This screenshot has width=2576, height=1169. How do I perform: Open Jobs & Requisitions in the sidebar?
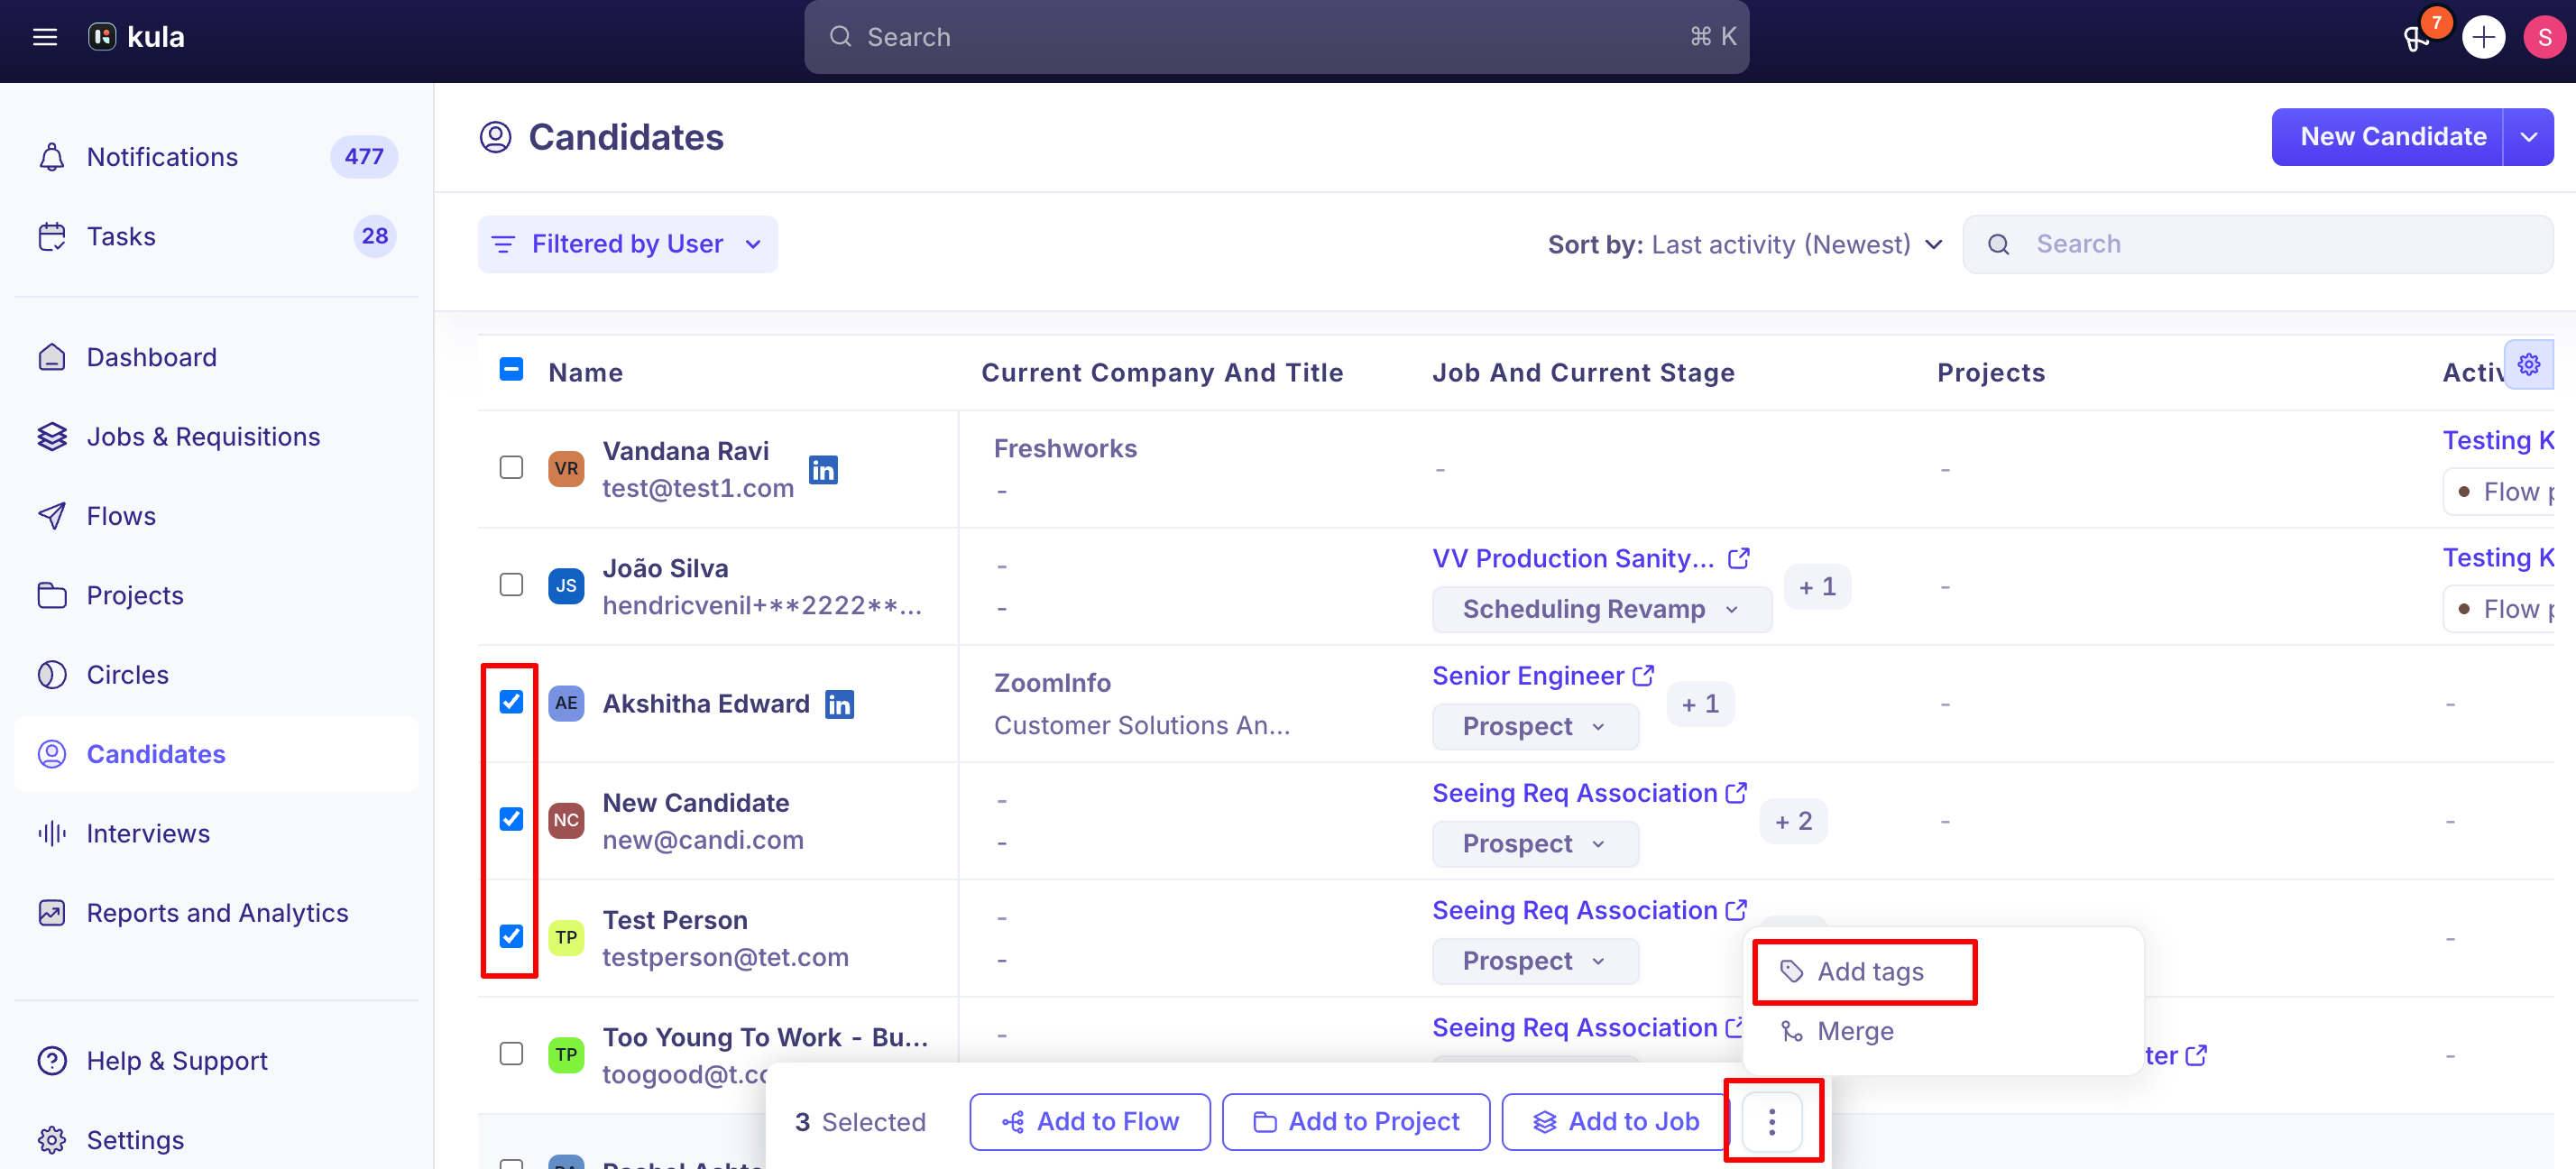tap(216, 437)
